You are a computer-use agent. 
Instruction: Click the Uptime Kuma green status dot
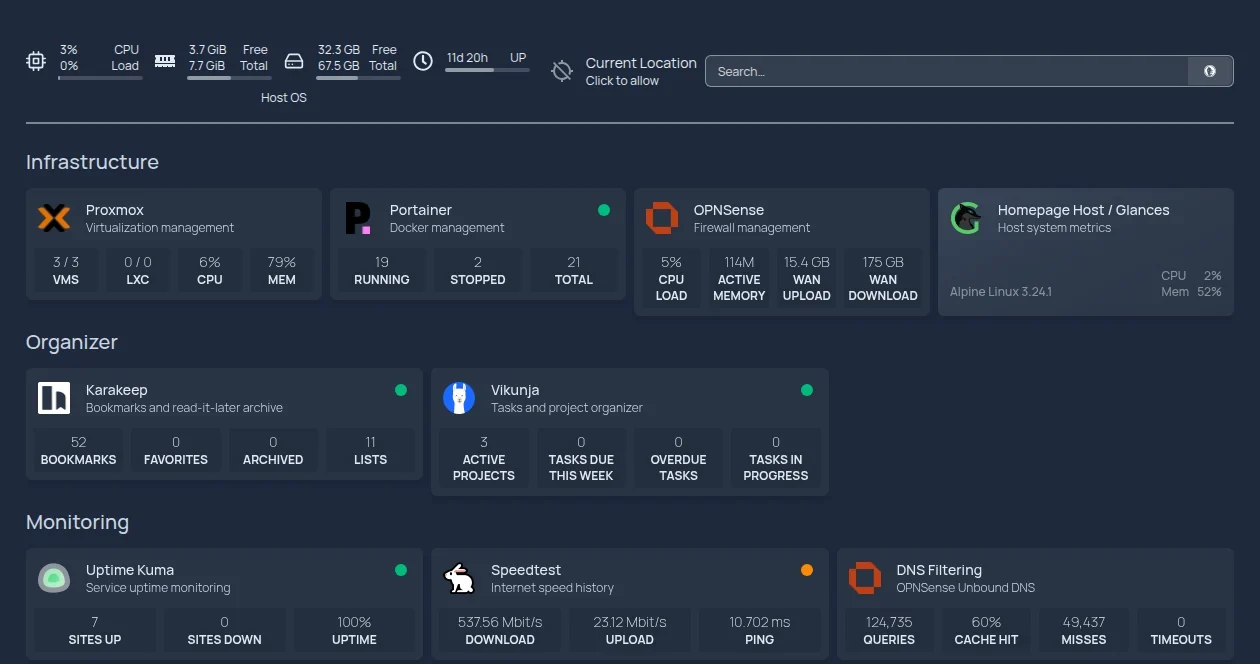pyautogui.click(x=401, y=570)
